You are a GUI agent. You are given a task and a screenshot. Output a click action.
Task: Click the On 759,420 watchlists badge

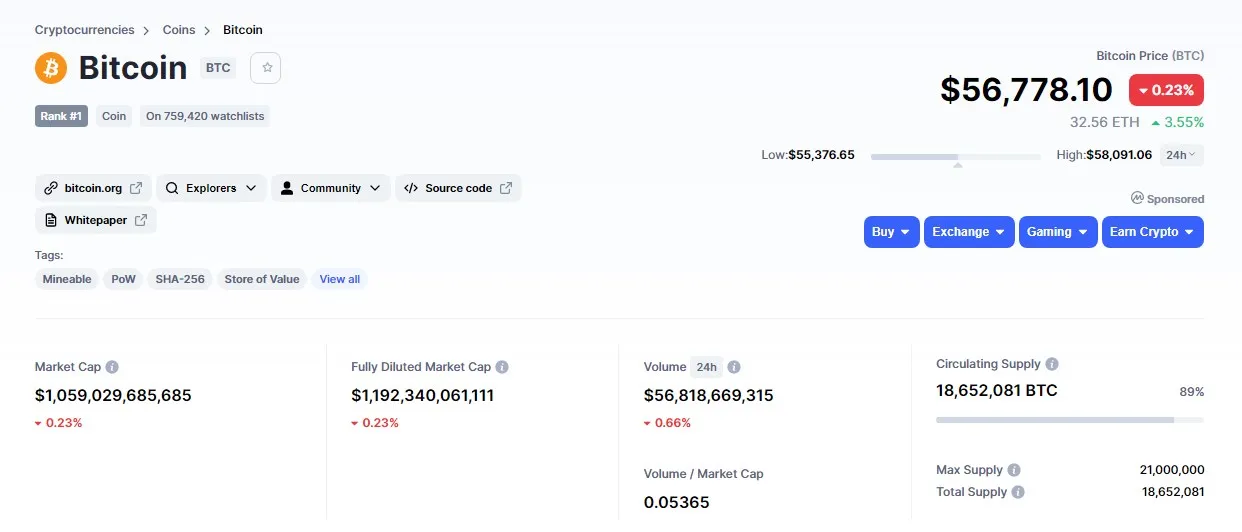(x=205, y=116)
